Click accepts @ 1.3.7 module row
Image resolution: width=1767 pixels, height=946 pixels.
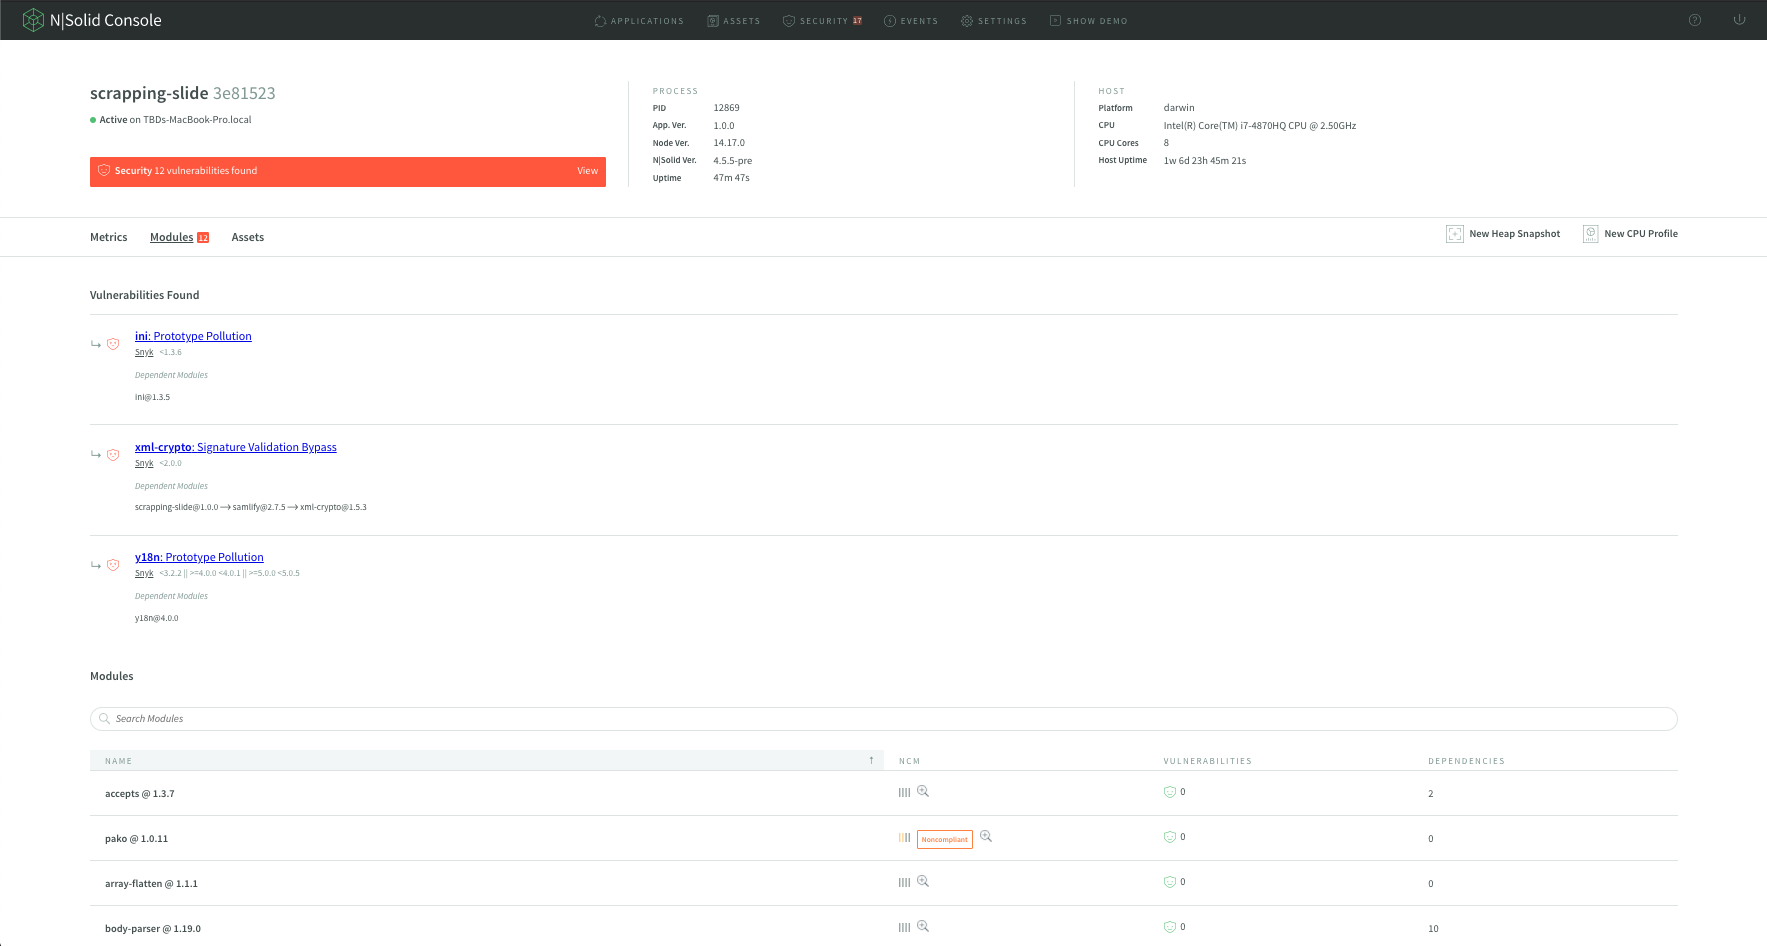[884, 793]
